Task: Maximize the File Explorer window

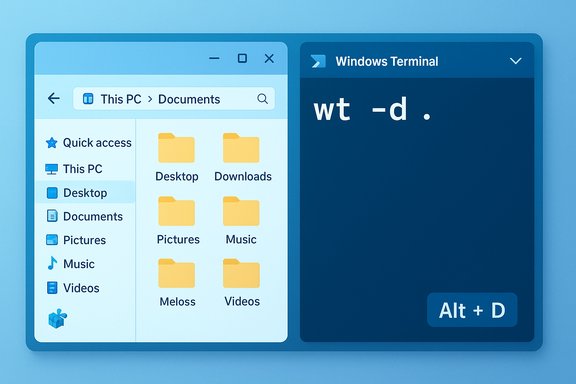Action: [x=242, y=58]
